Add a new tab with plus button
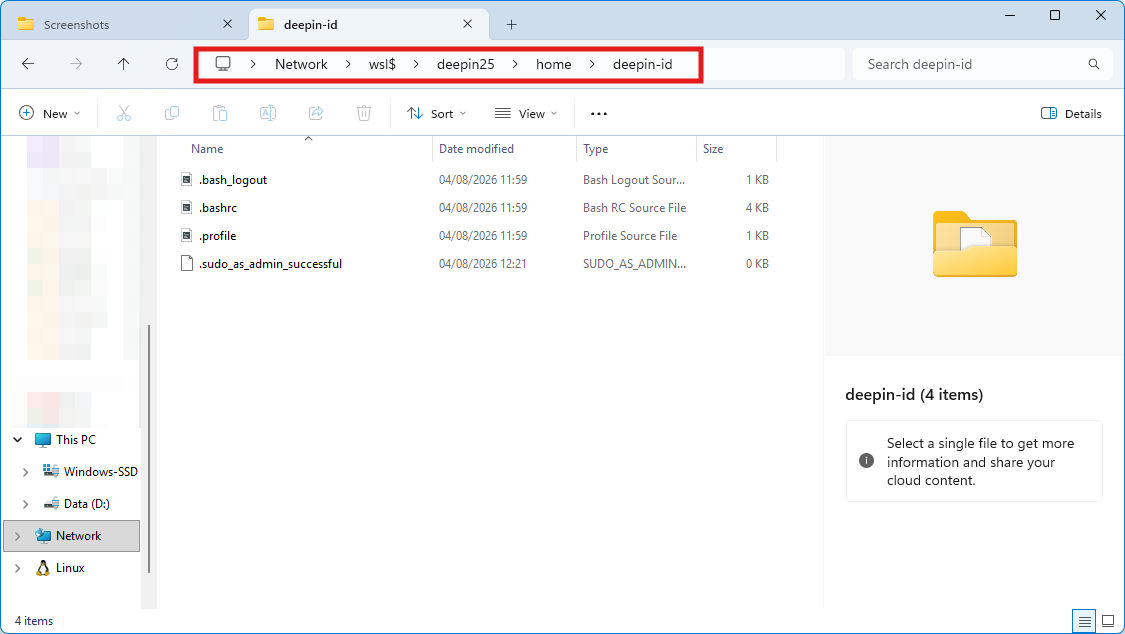Screen dimensions: 1125x634 pos(512,24)
